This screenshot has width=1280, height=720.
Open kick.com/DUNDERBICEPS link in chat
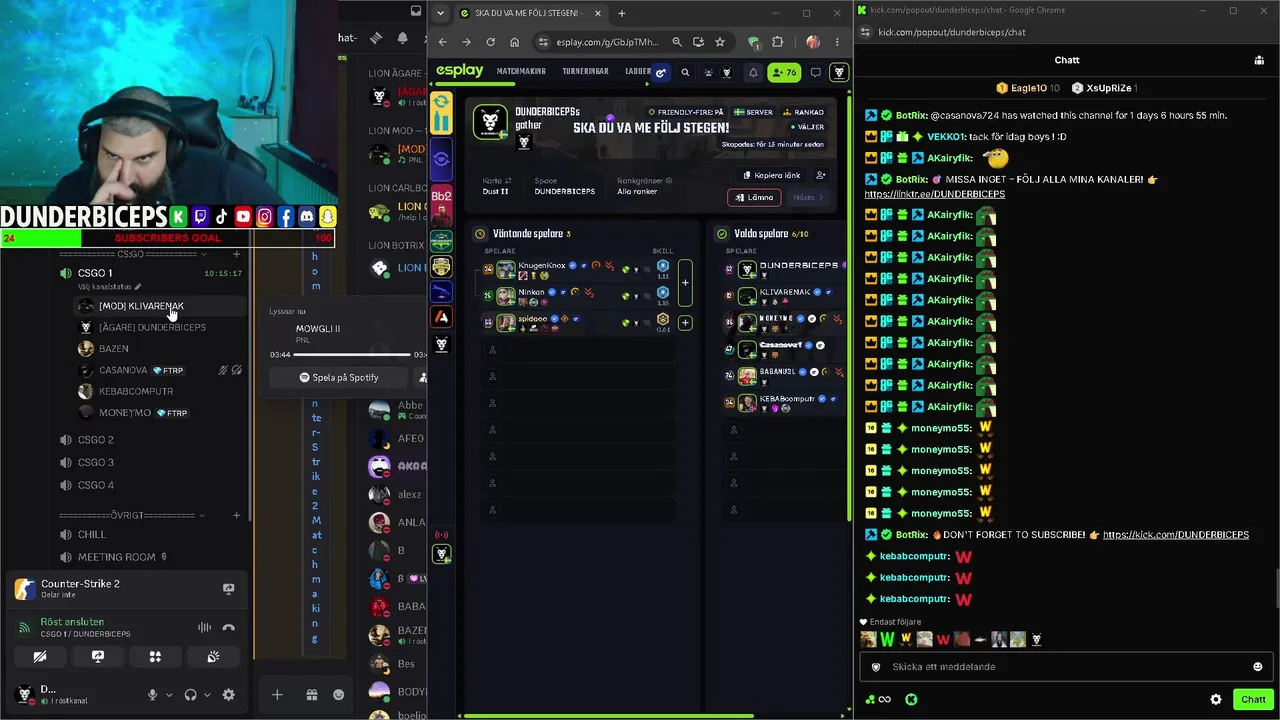tap(1176, 535)
